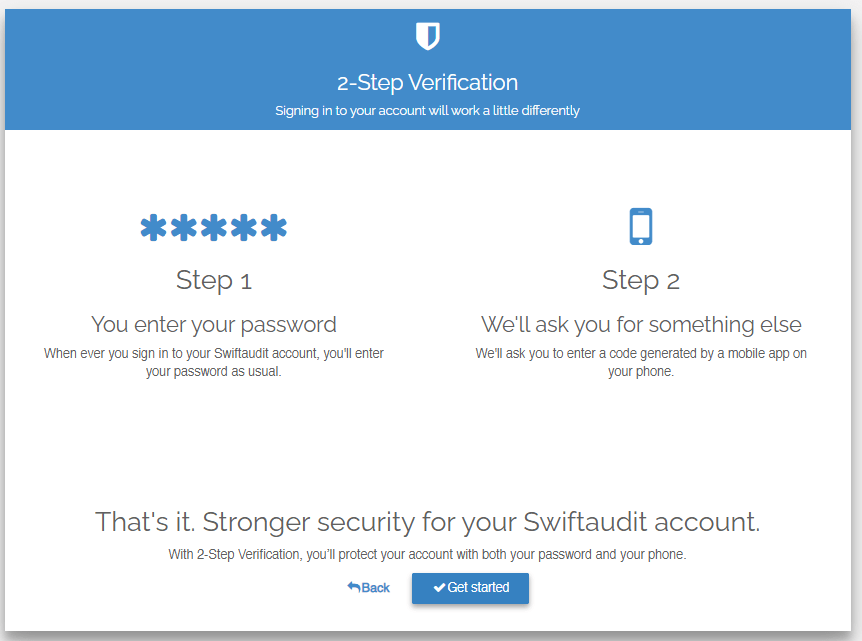
Task: Click the "With 2-Step Verification" sentence
Action: [x=427, y=554]
